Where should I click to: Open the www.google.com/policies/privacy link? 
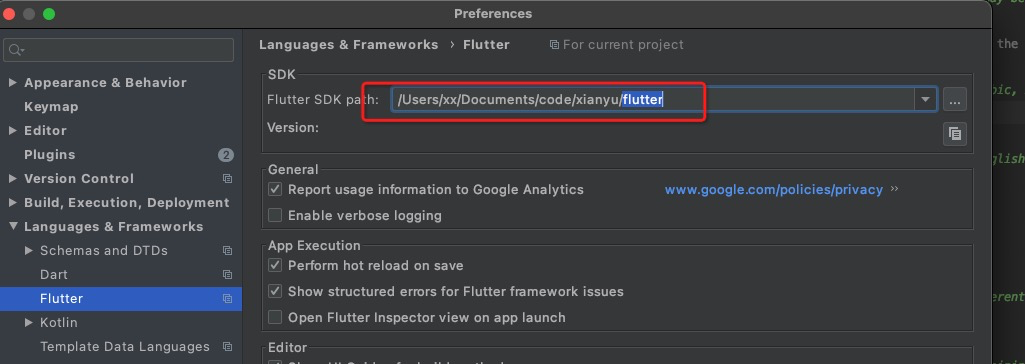pyautogui.click(x=773, y=190)
